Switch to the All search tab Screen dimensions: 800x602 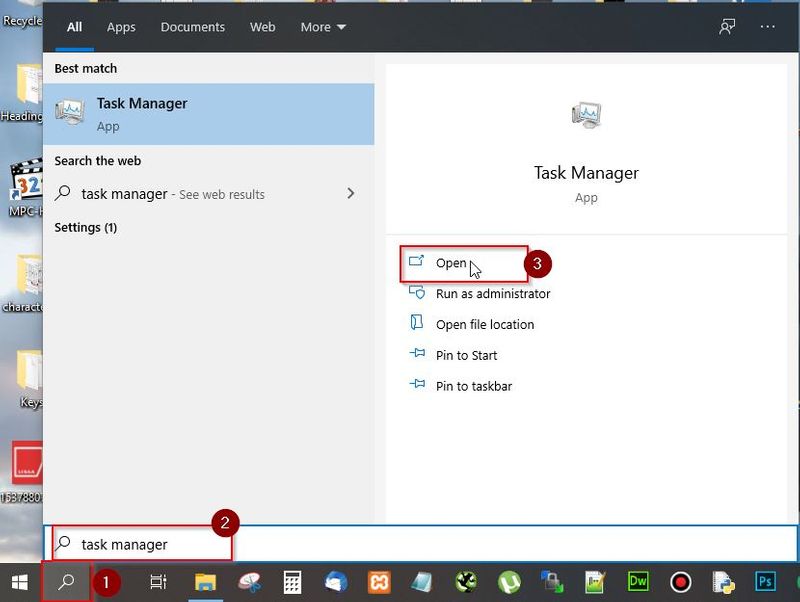tap(74, 27)
